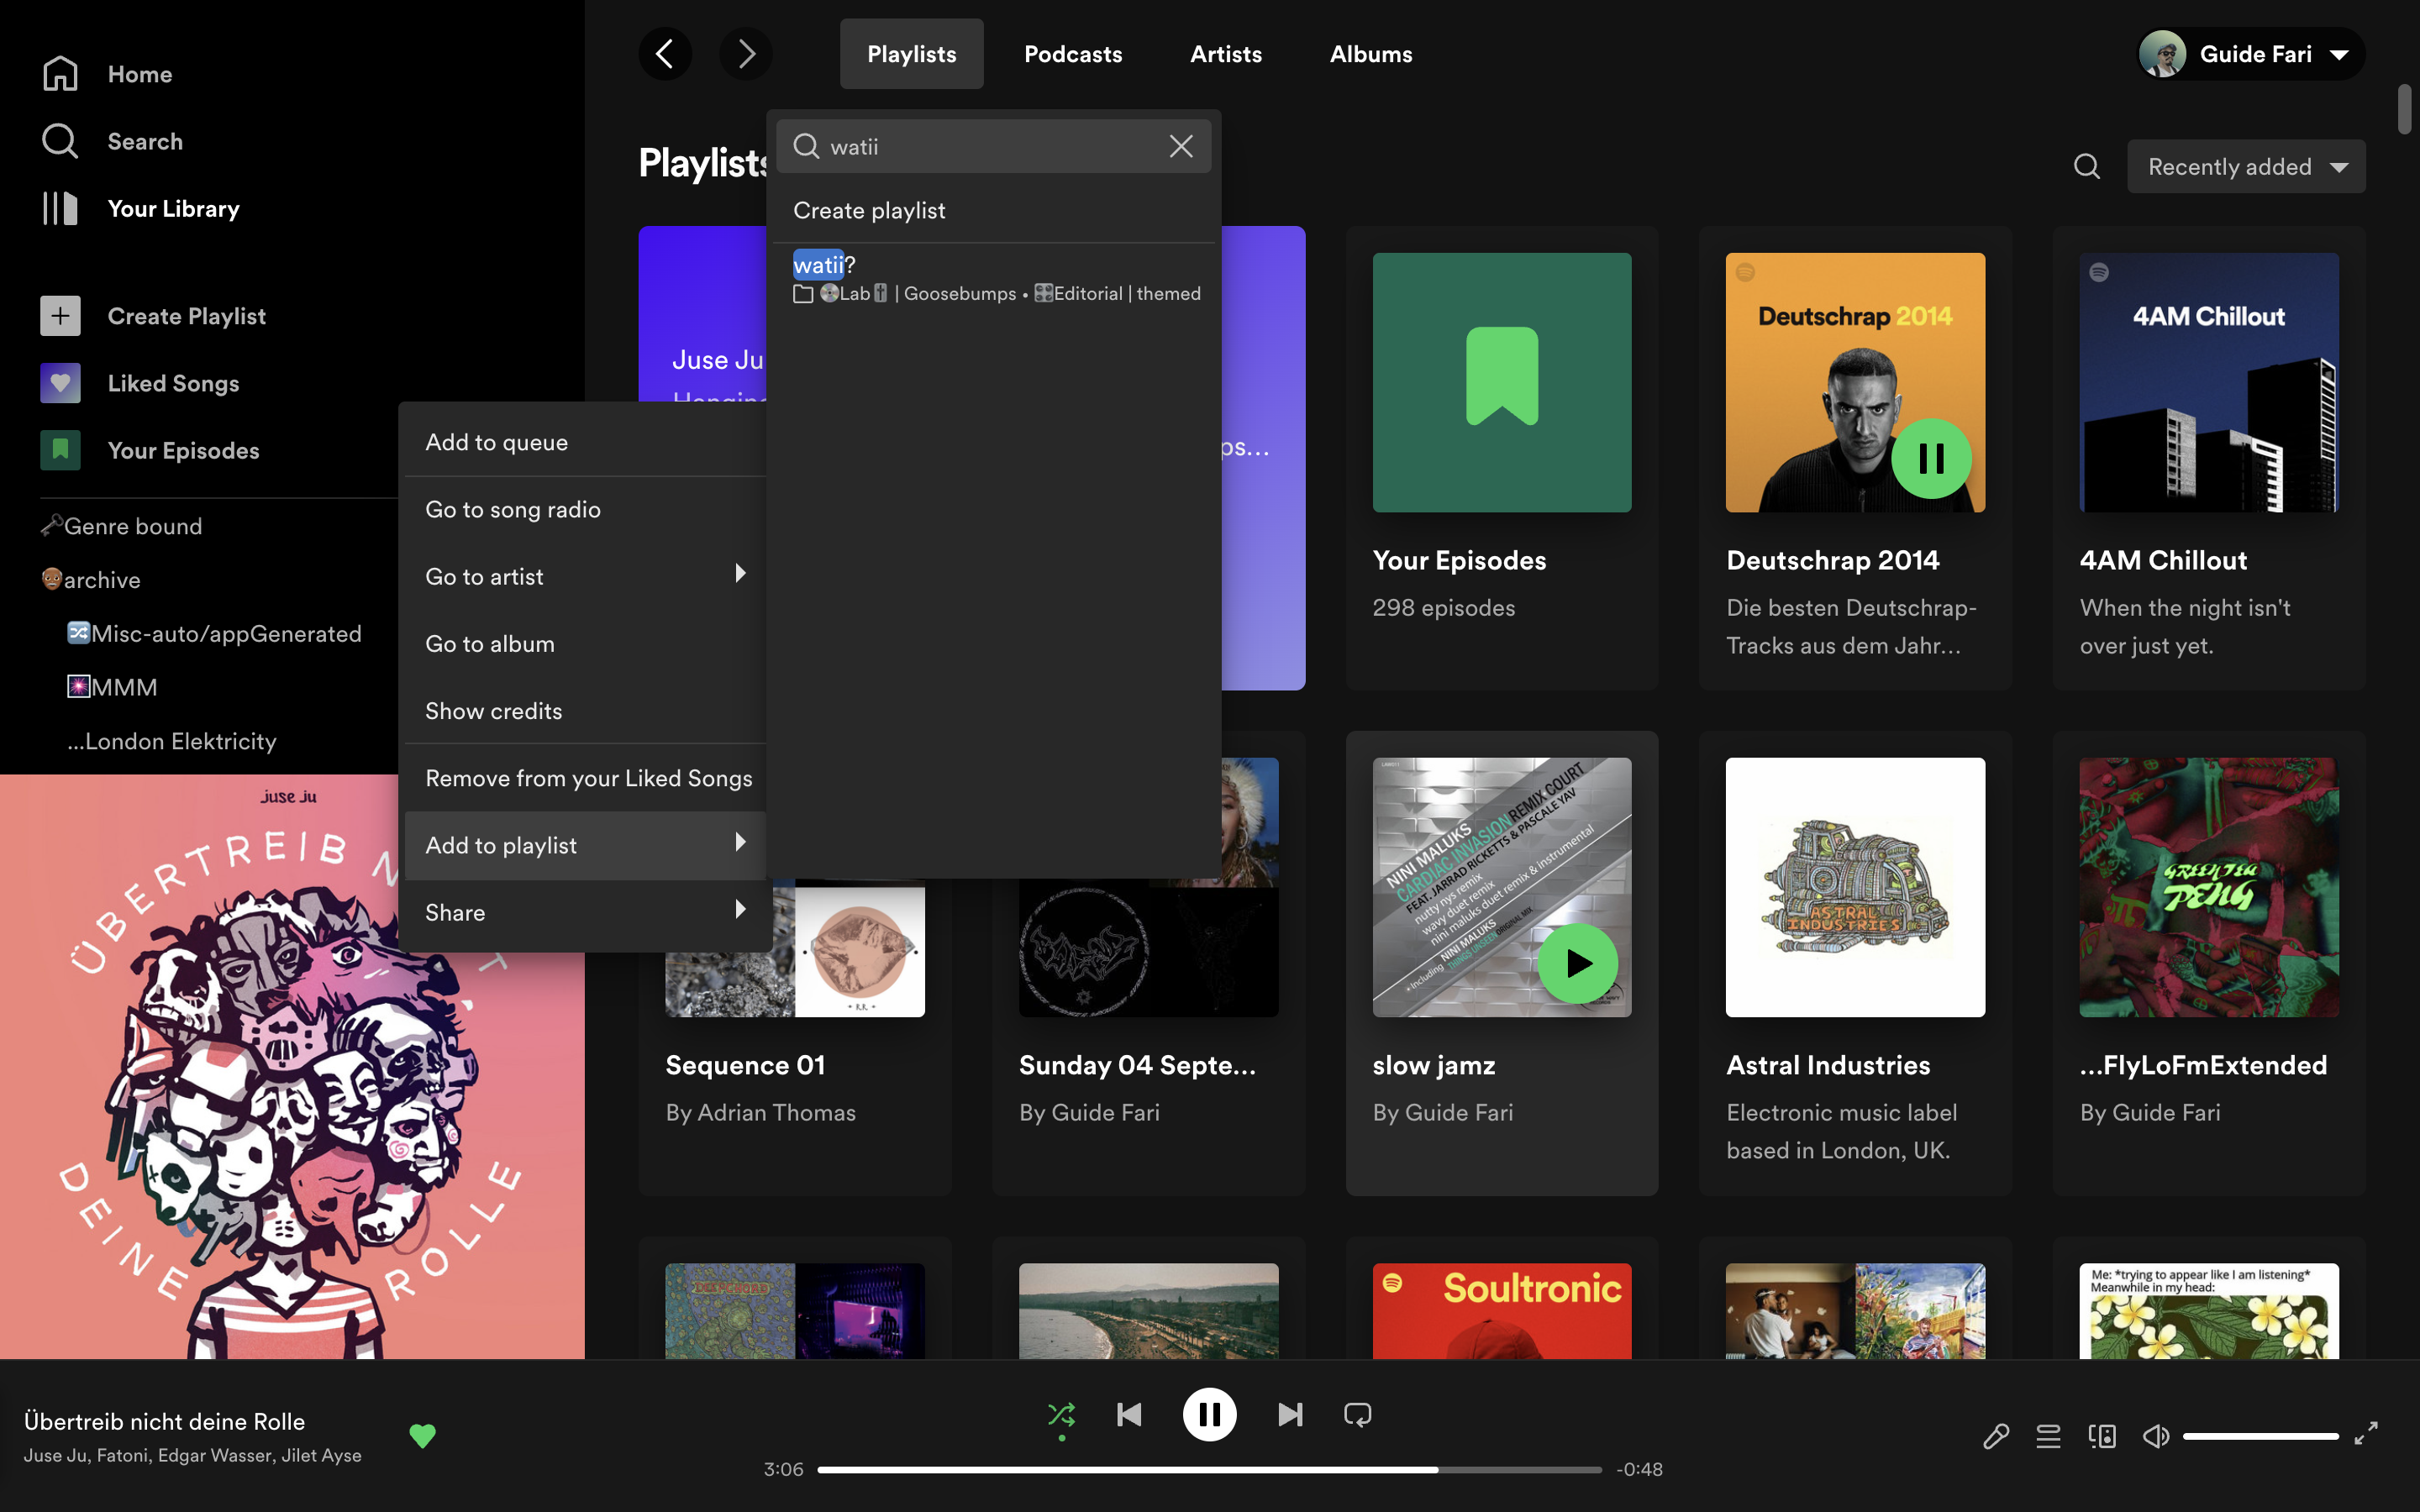Toggle repeat mode
The height and width of the screenshot is (1512, 2420).
[x=1358, y=1415]
